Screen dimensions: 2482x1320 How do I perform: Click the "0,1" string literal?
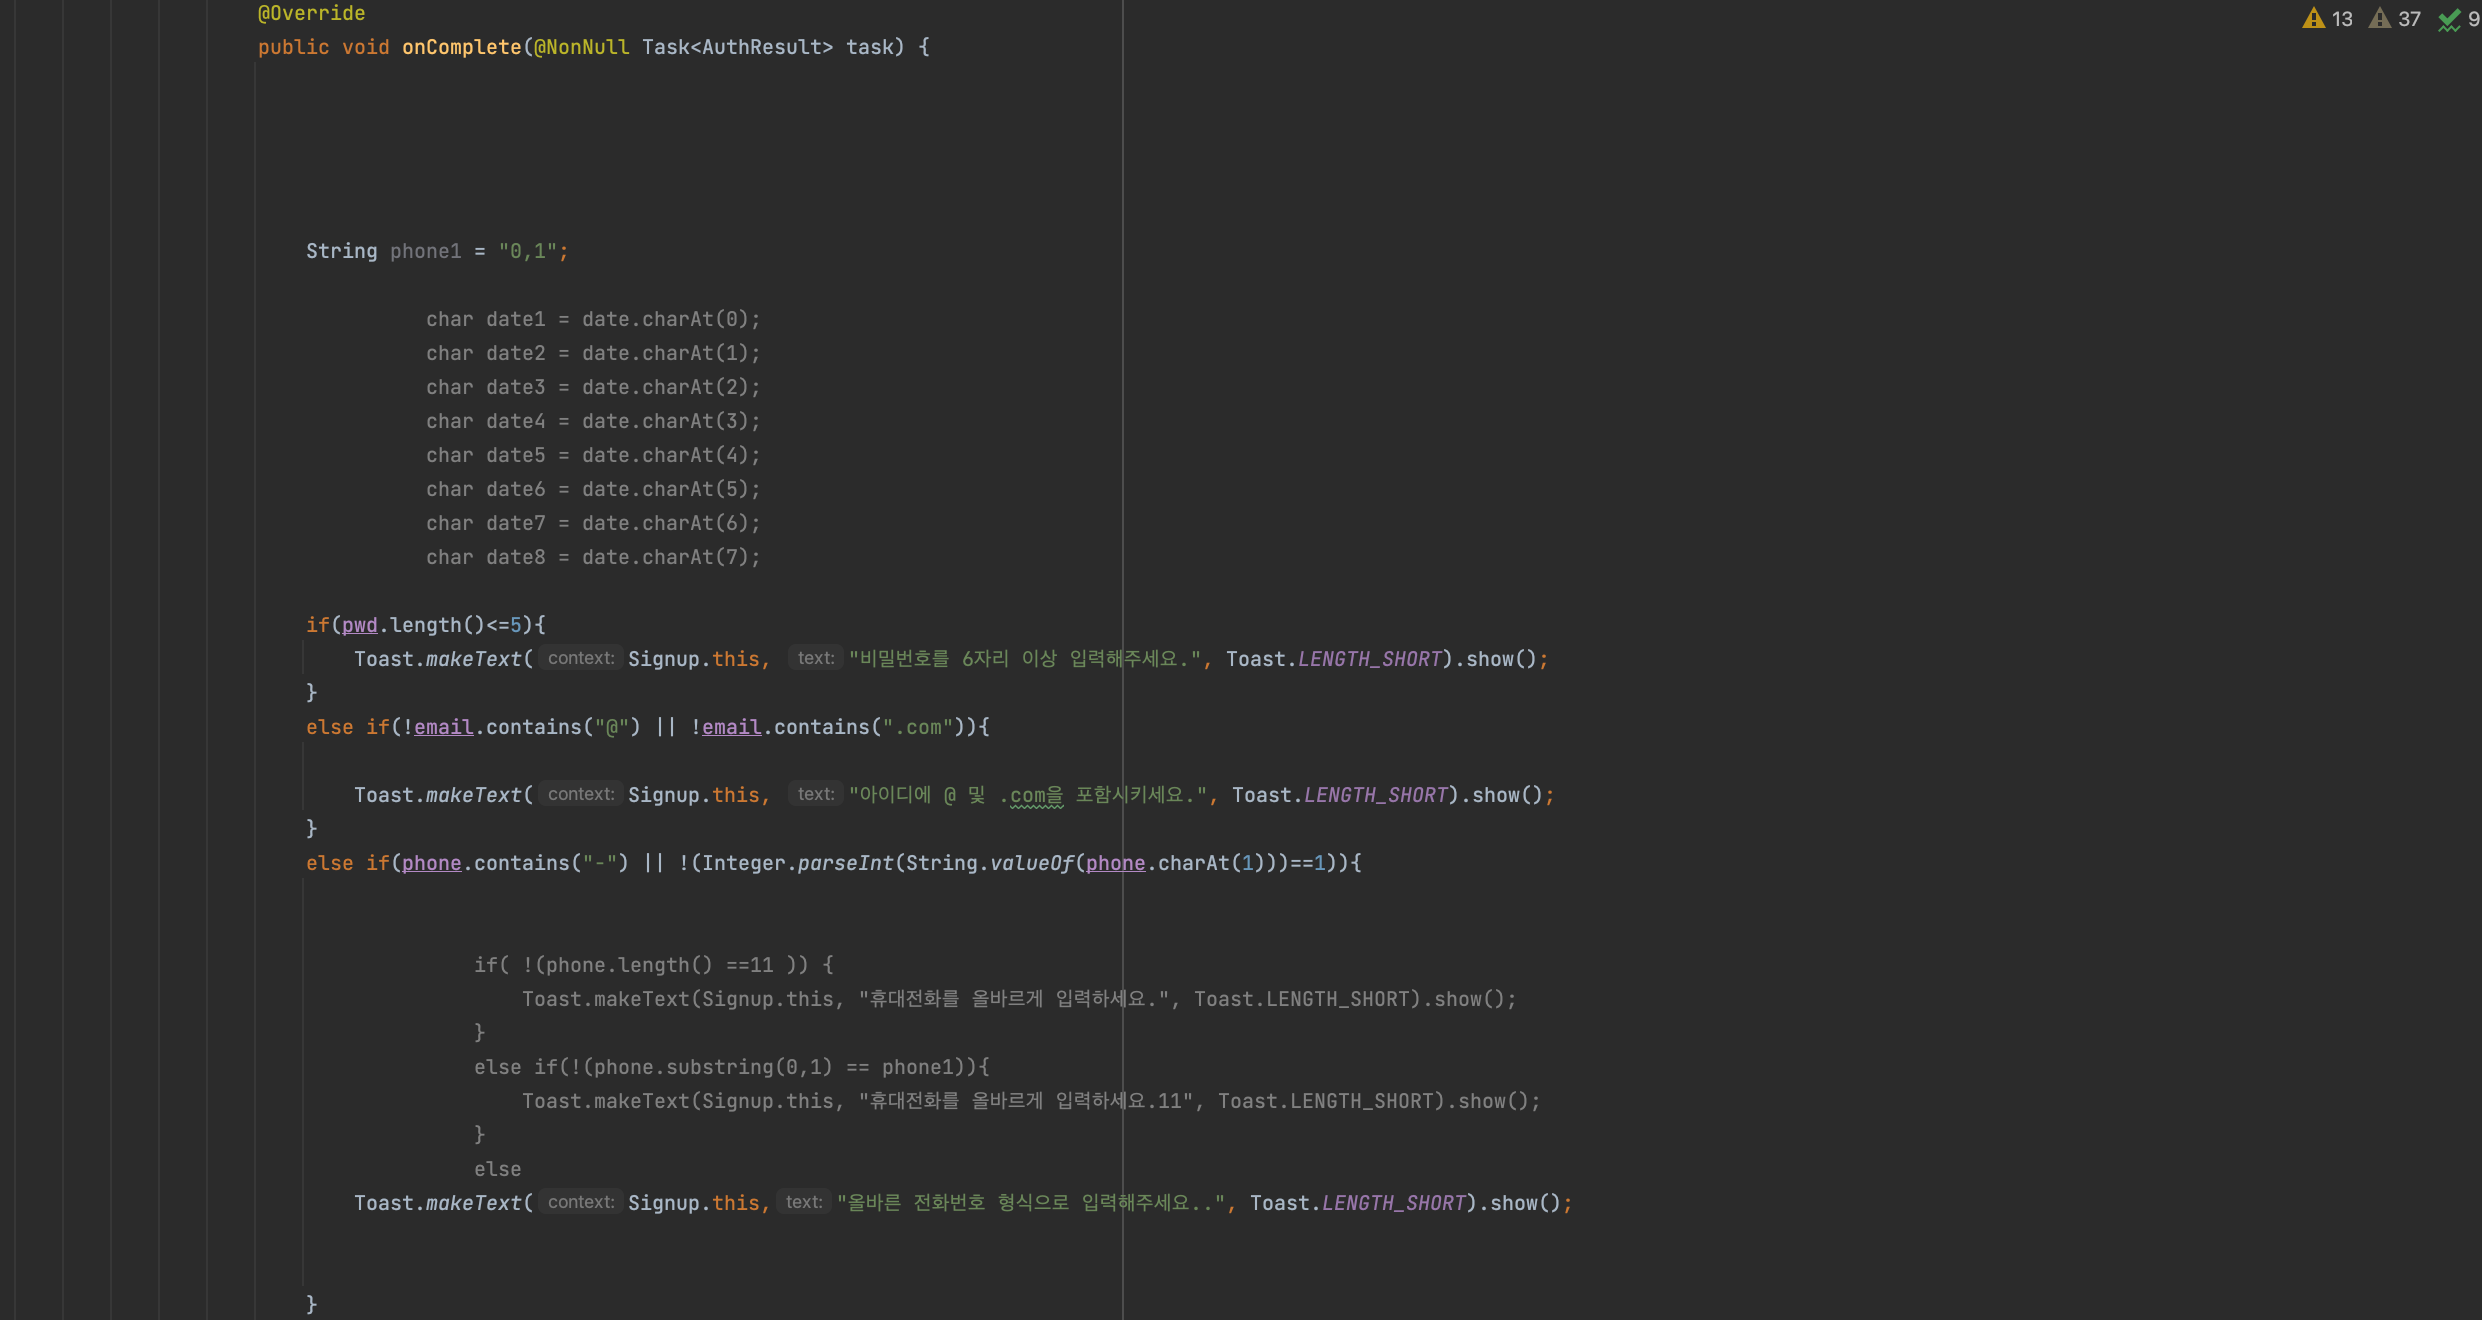click(x=527, y=251)
